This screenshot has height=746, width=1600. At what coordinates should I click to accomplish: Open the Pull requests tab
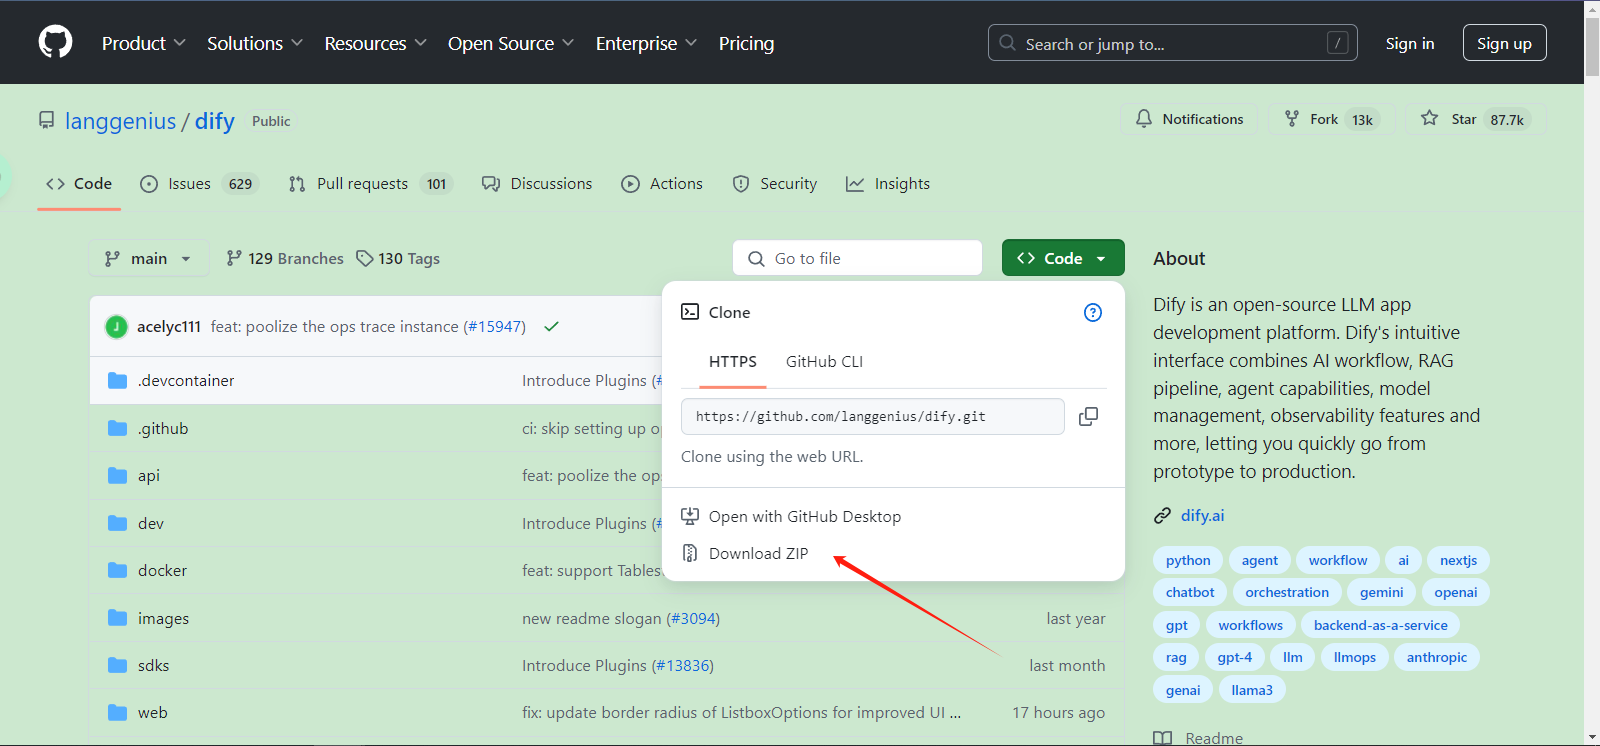(362, 184)
